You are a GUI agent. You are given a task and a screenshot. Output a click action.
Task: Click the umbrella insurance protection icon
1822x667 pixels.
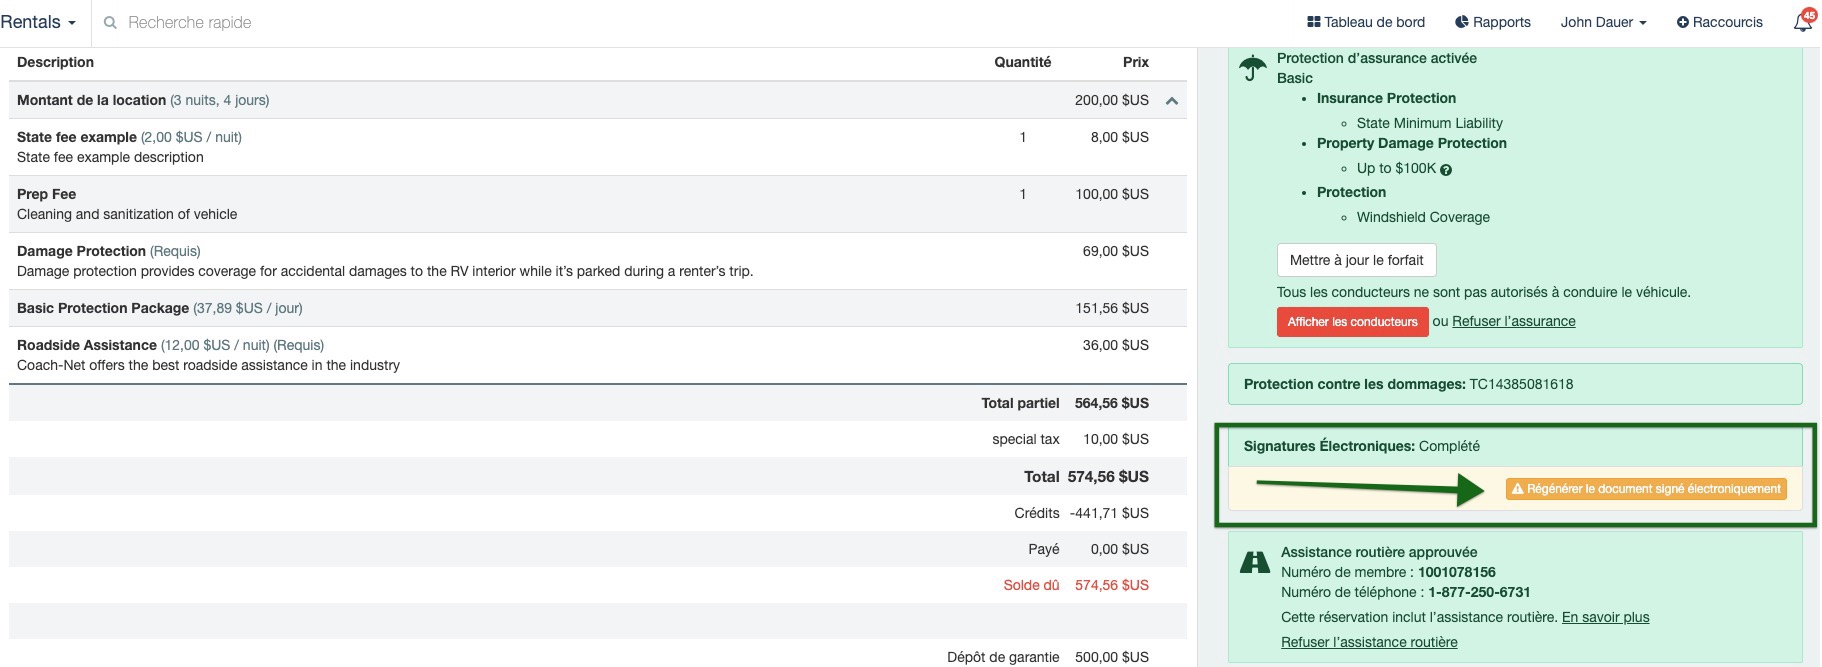coord(1252,68)
